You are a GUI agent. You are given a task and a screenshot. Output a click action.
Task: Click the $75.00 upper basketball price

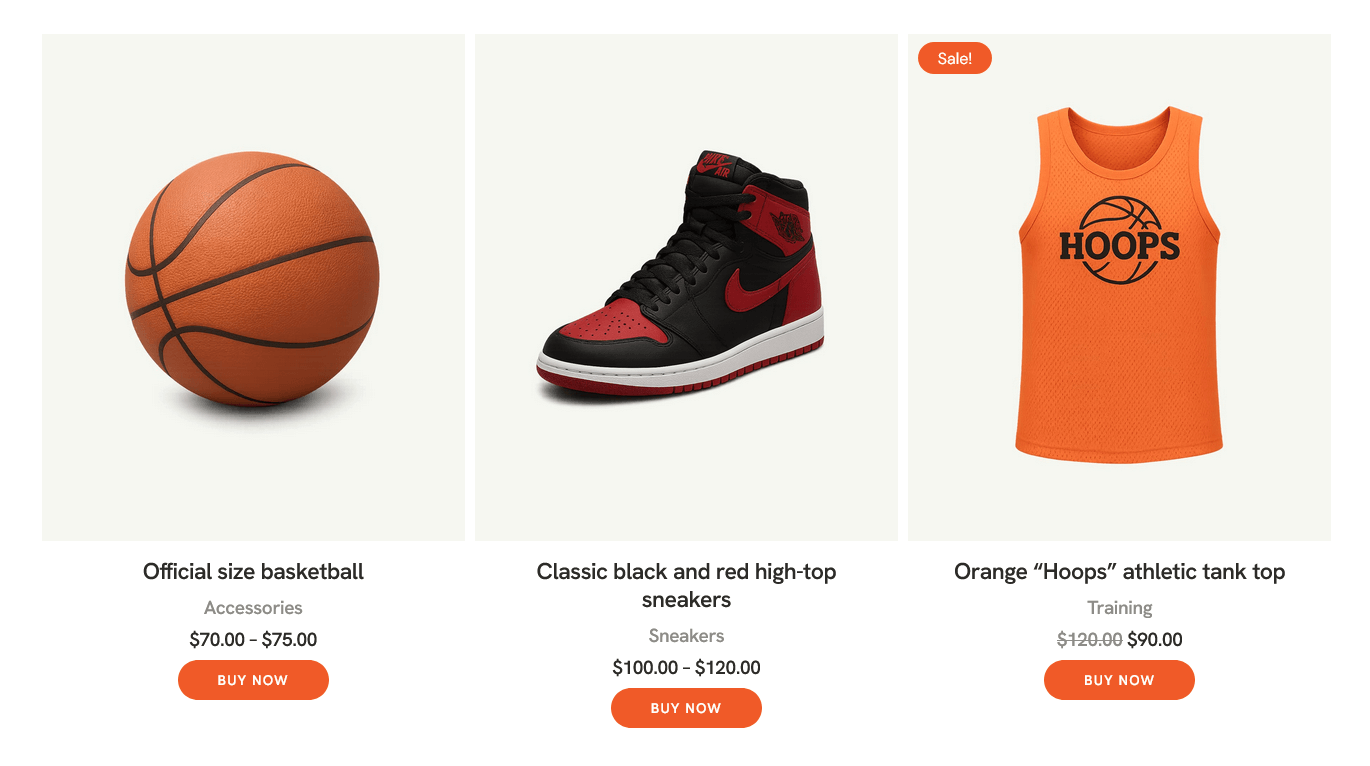(x=289, y=640)
